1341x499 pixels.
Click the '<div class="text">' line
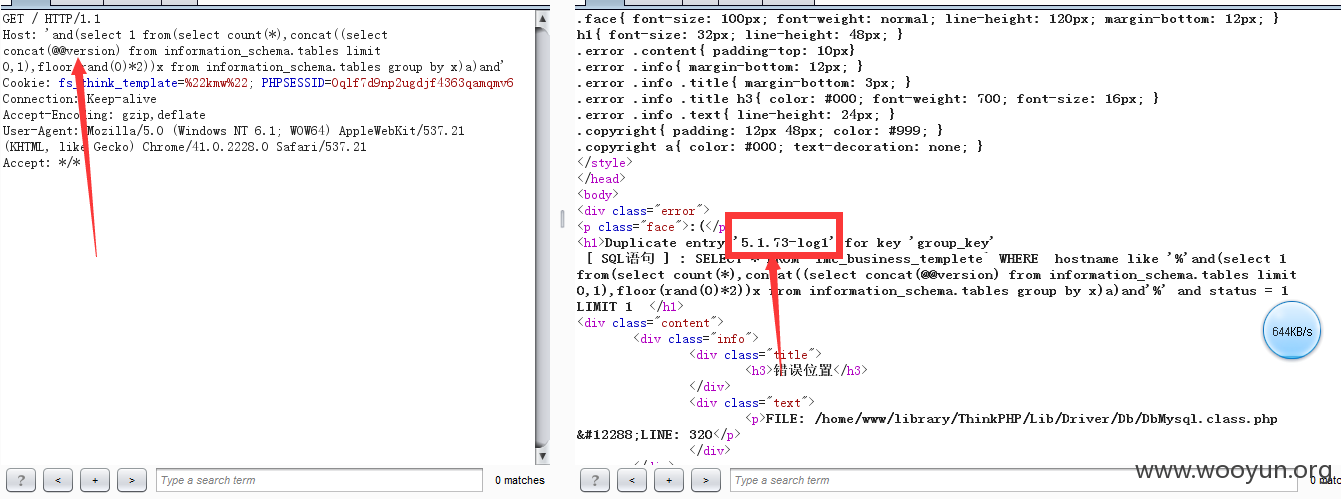click(x=752, y=403)
